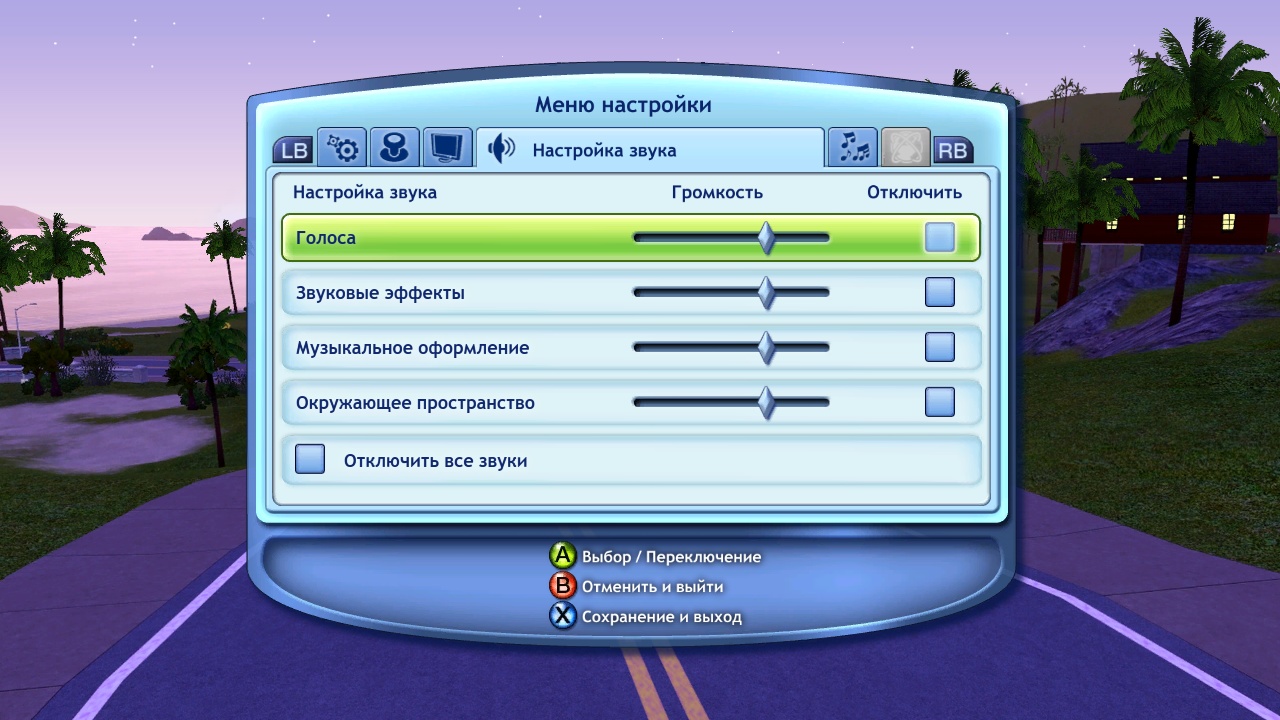Click the blue X button icon

click(563, 616)
